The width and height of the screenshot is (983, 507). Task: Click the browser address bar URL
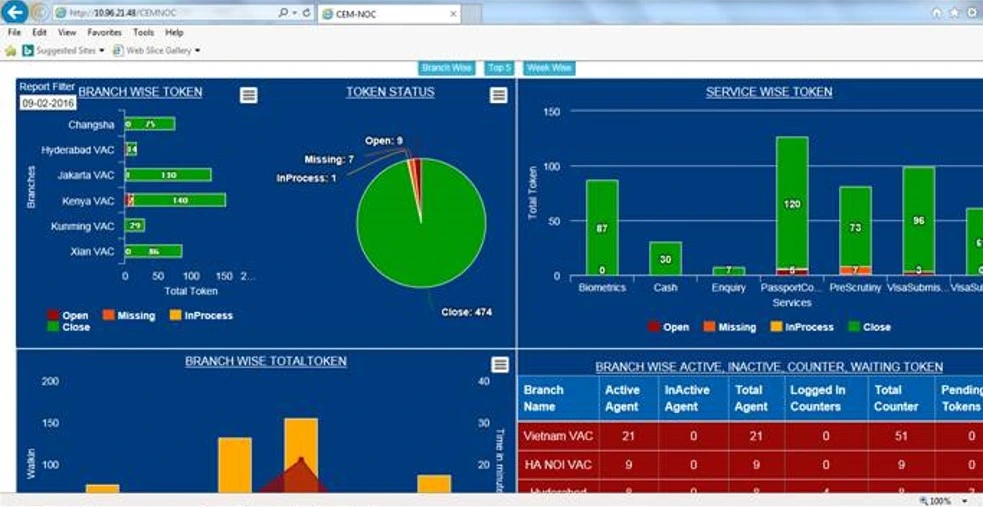[165, 13]
